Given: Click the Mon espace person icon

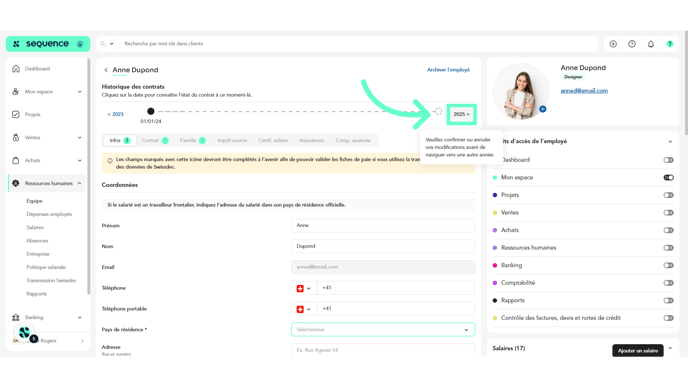Looking at the screenshot, I should coord(16,91).
